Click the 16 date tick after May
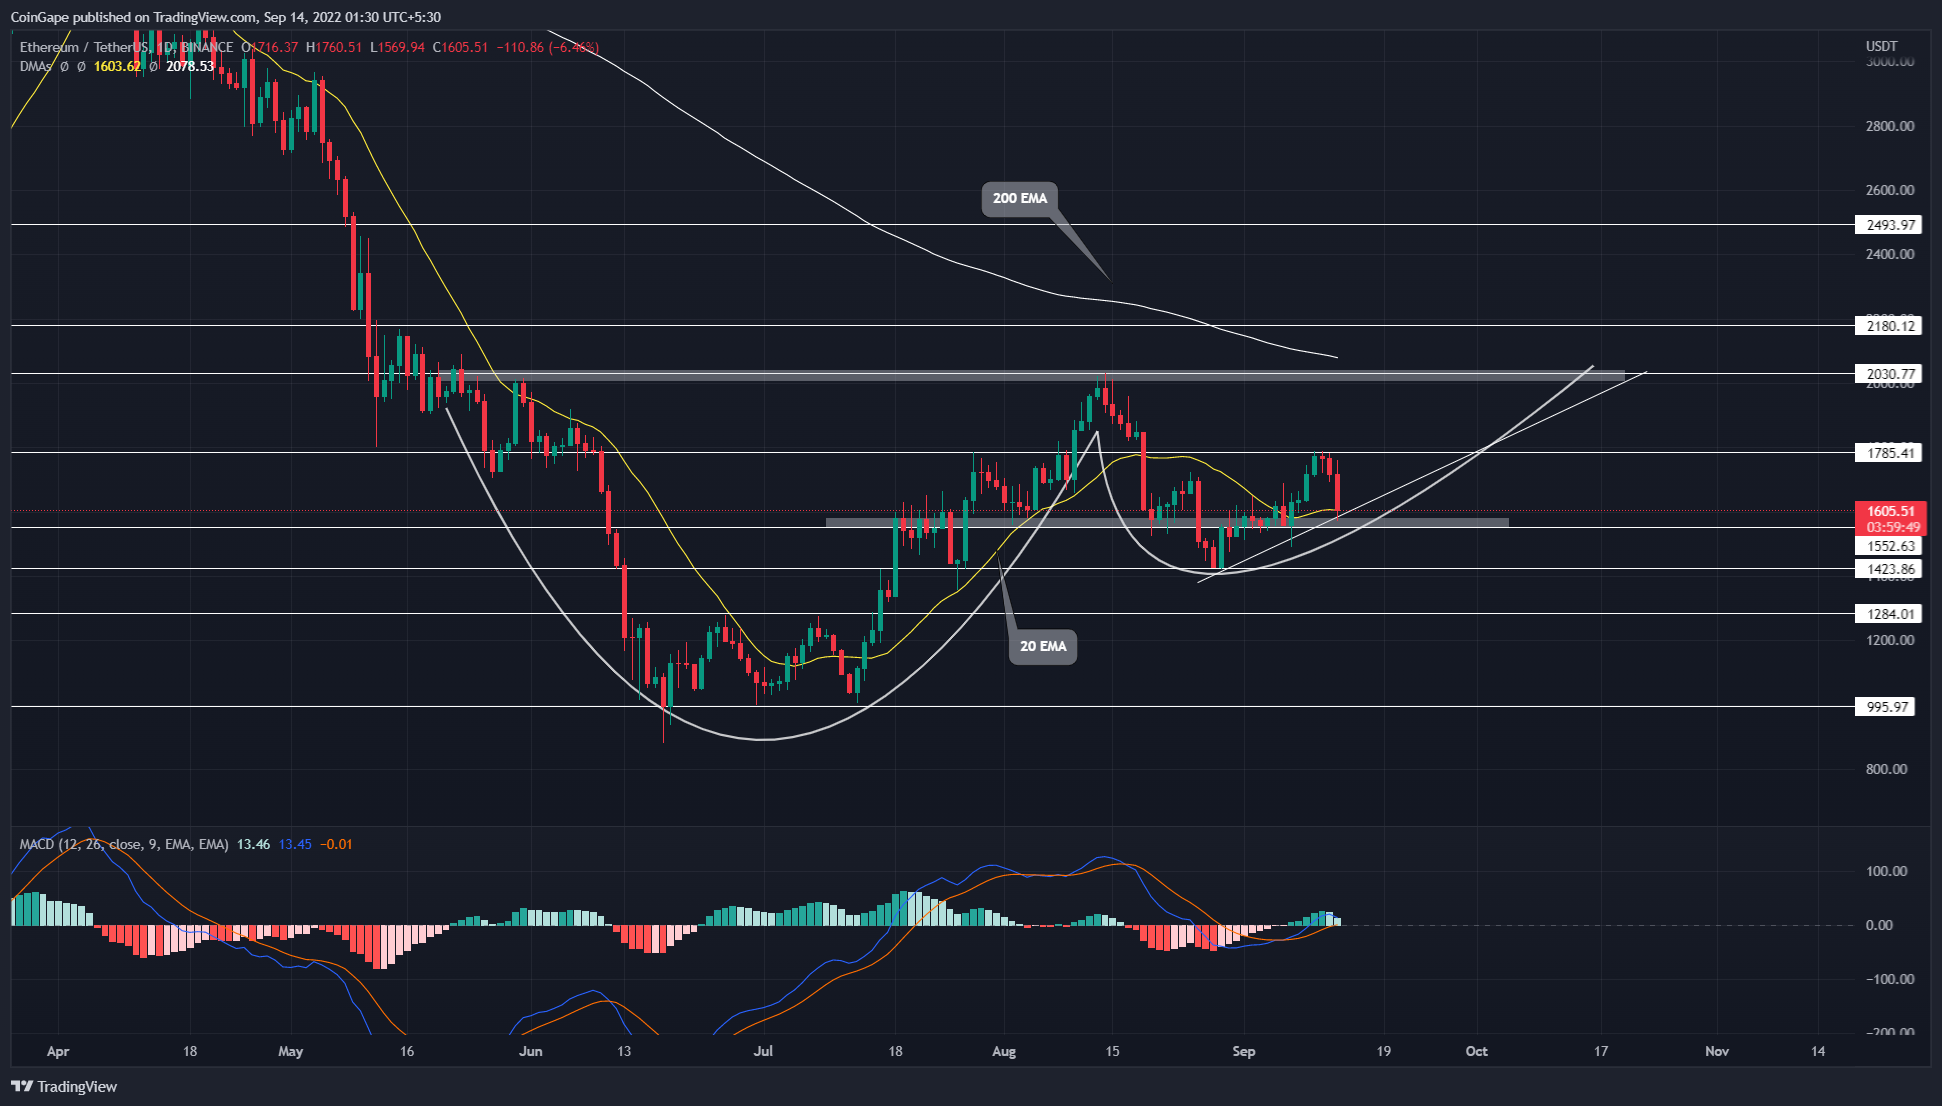The image size is (1942, 1106). 406,1051
